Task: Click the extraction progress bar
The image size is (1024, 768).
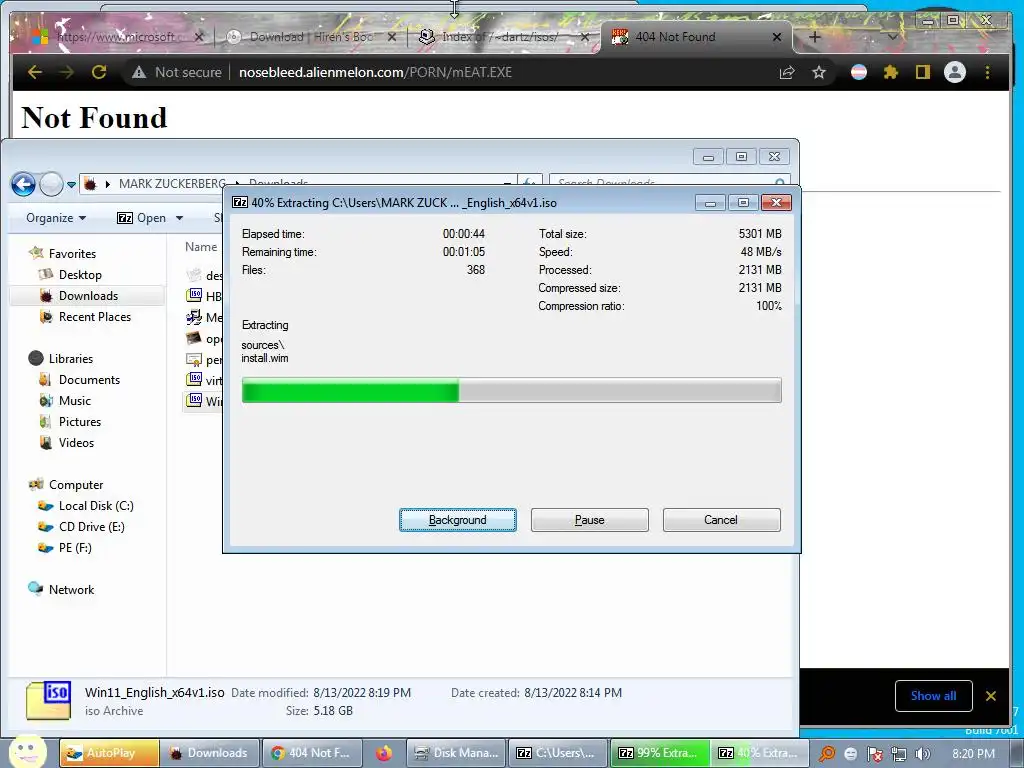Action: (511, 391)
